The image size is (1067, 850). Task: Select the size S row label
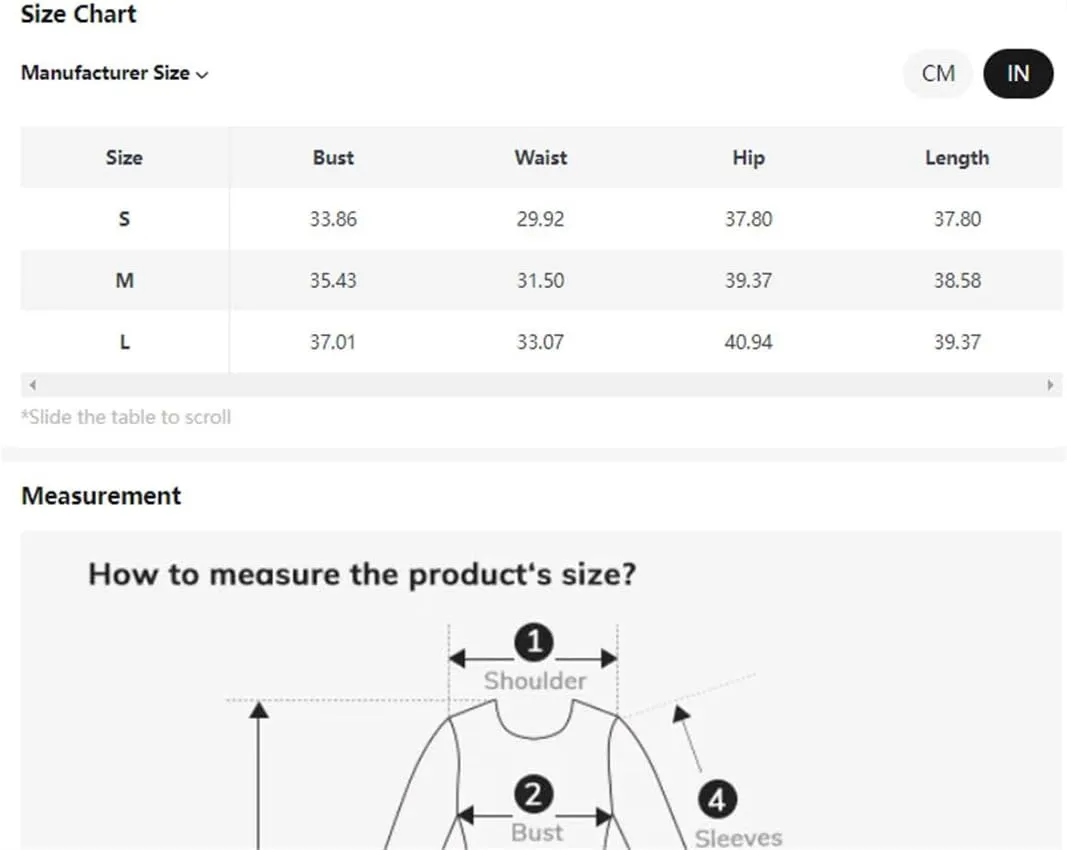[124, 219]
